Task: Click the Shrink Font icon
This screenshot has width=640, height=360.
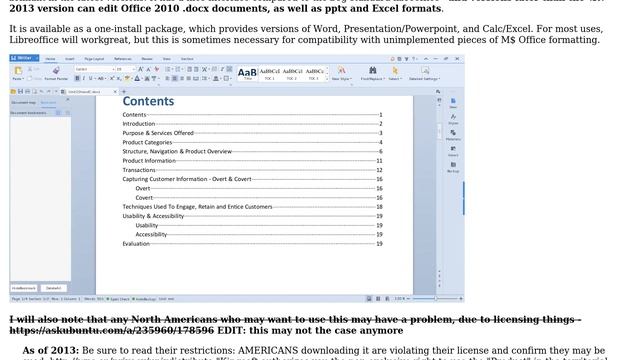Action: click(148, 69)
